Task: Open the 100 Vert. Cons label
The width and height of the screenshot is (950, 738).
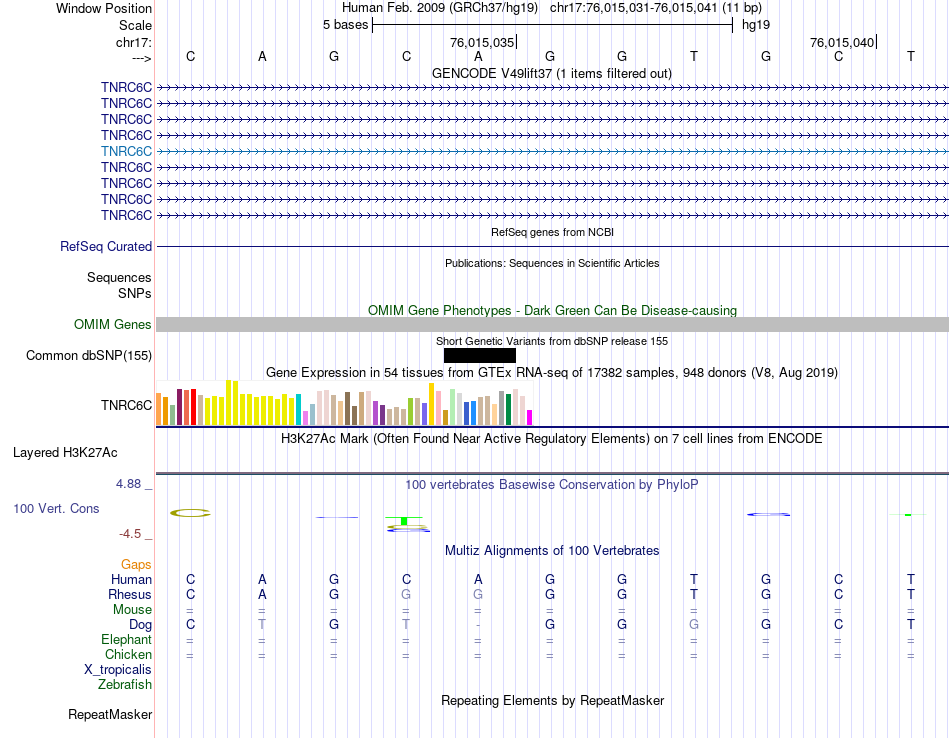Action: pyautogui.click(x=56, y=509)
